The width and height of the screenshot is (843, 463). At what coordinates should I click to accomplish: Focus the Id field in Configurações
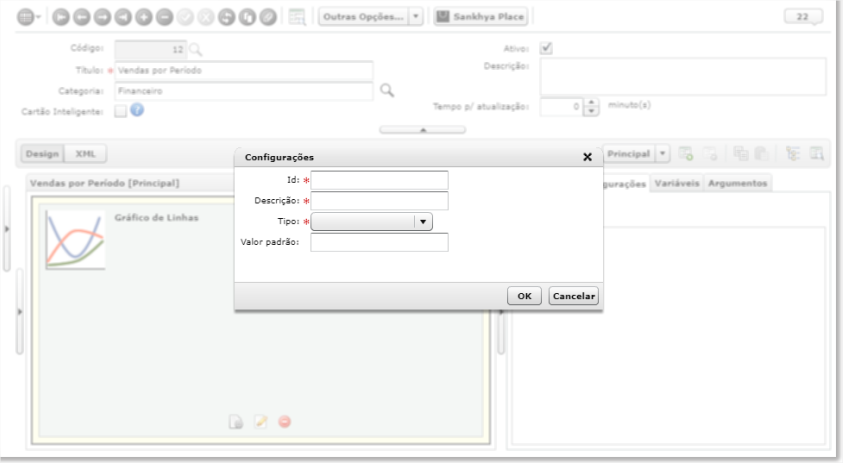pyautogui.click(x=380, y=180)
